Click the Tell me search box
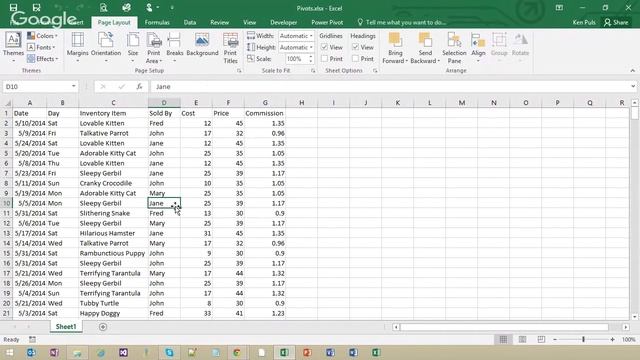This screenshot has height=360, width=640. (x=402, y=22)
